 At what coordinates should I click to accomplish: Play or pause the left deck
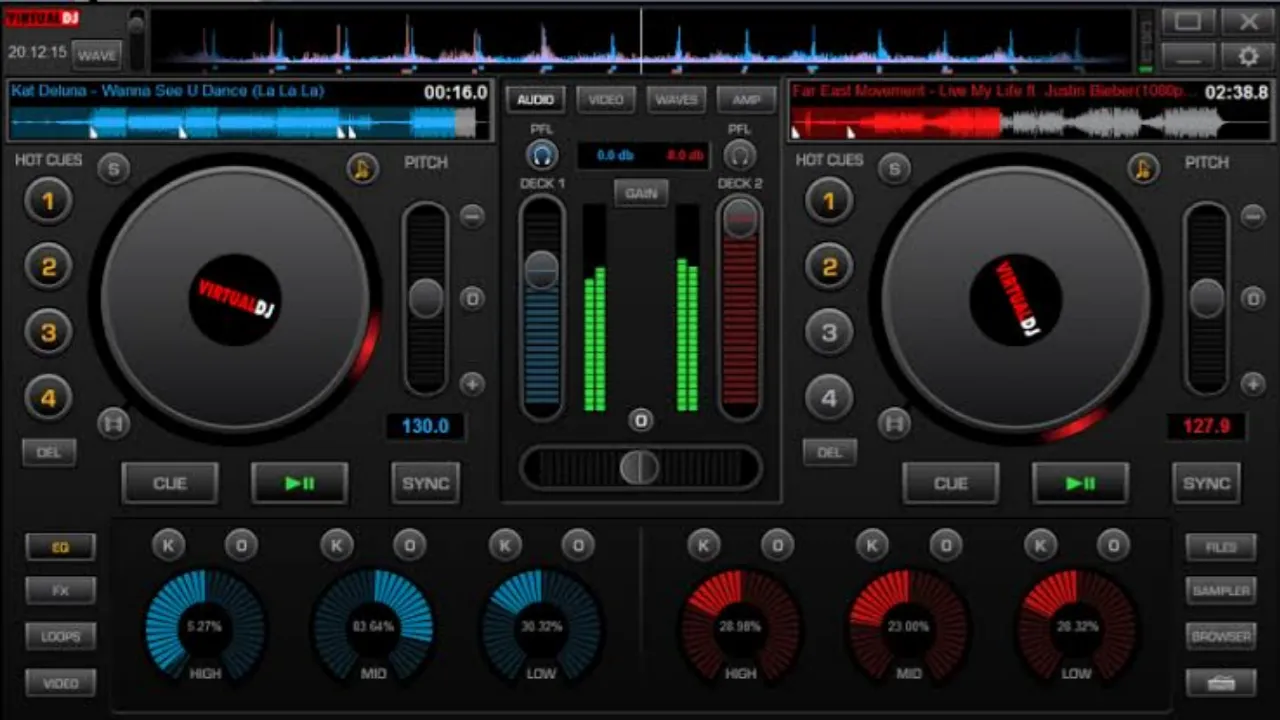pyautogui.click(x=300, y=483)
